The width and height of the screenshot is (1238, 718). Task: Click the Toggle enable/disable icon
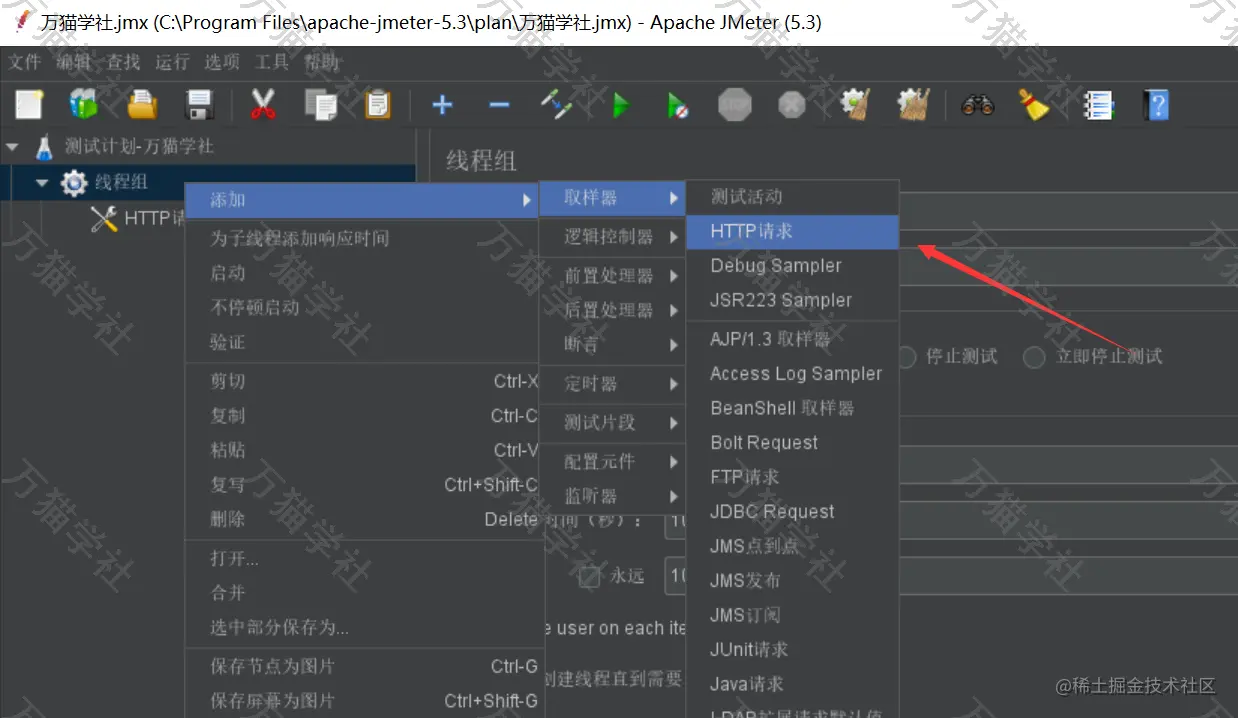556,105
